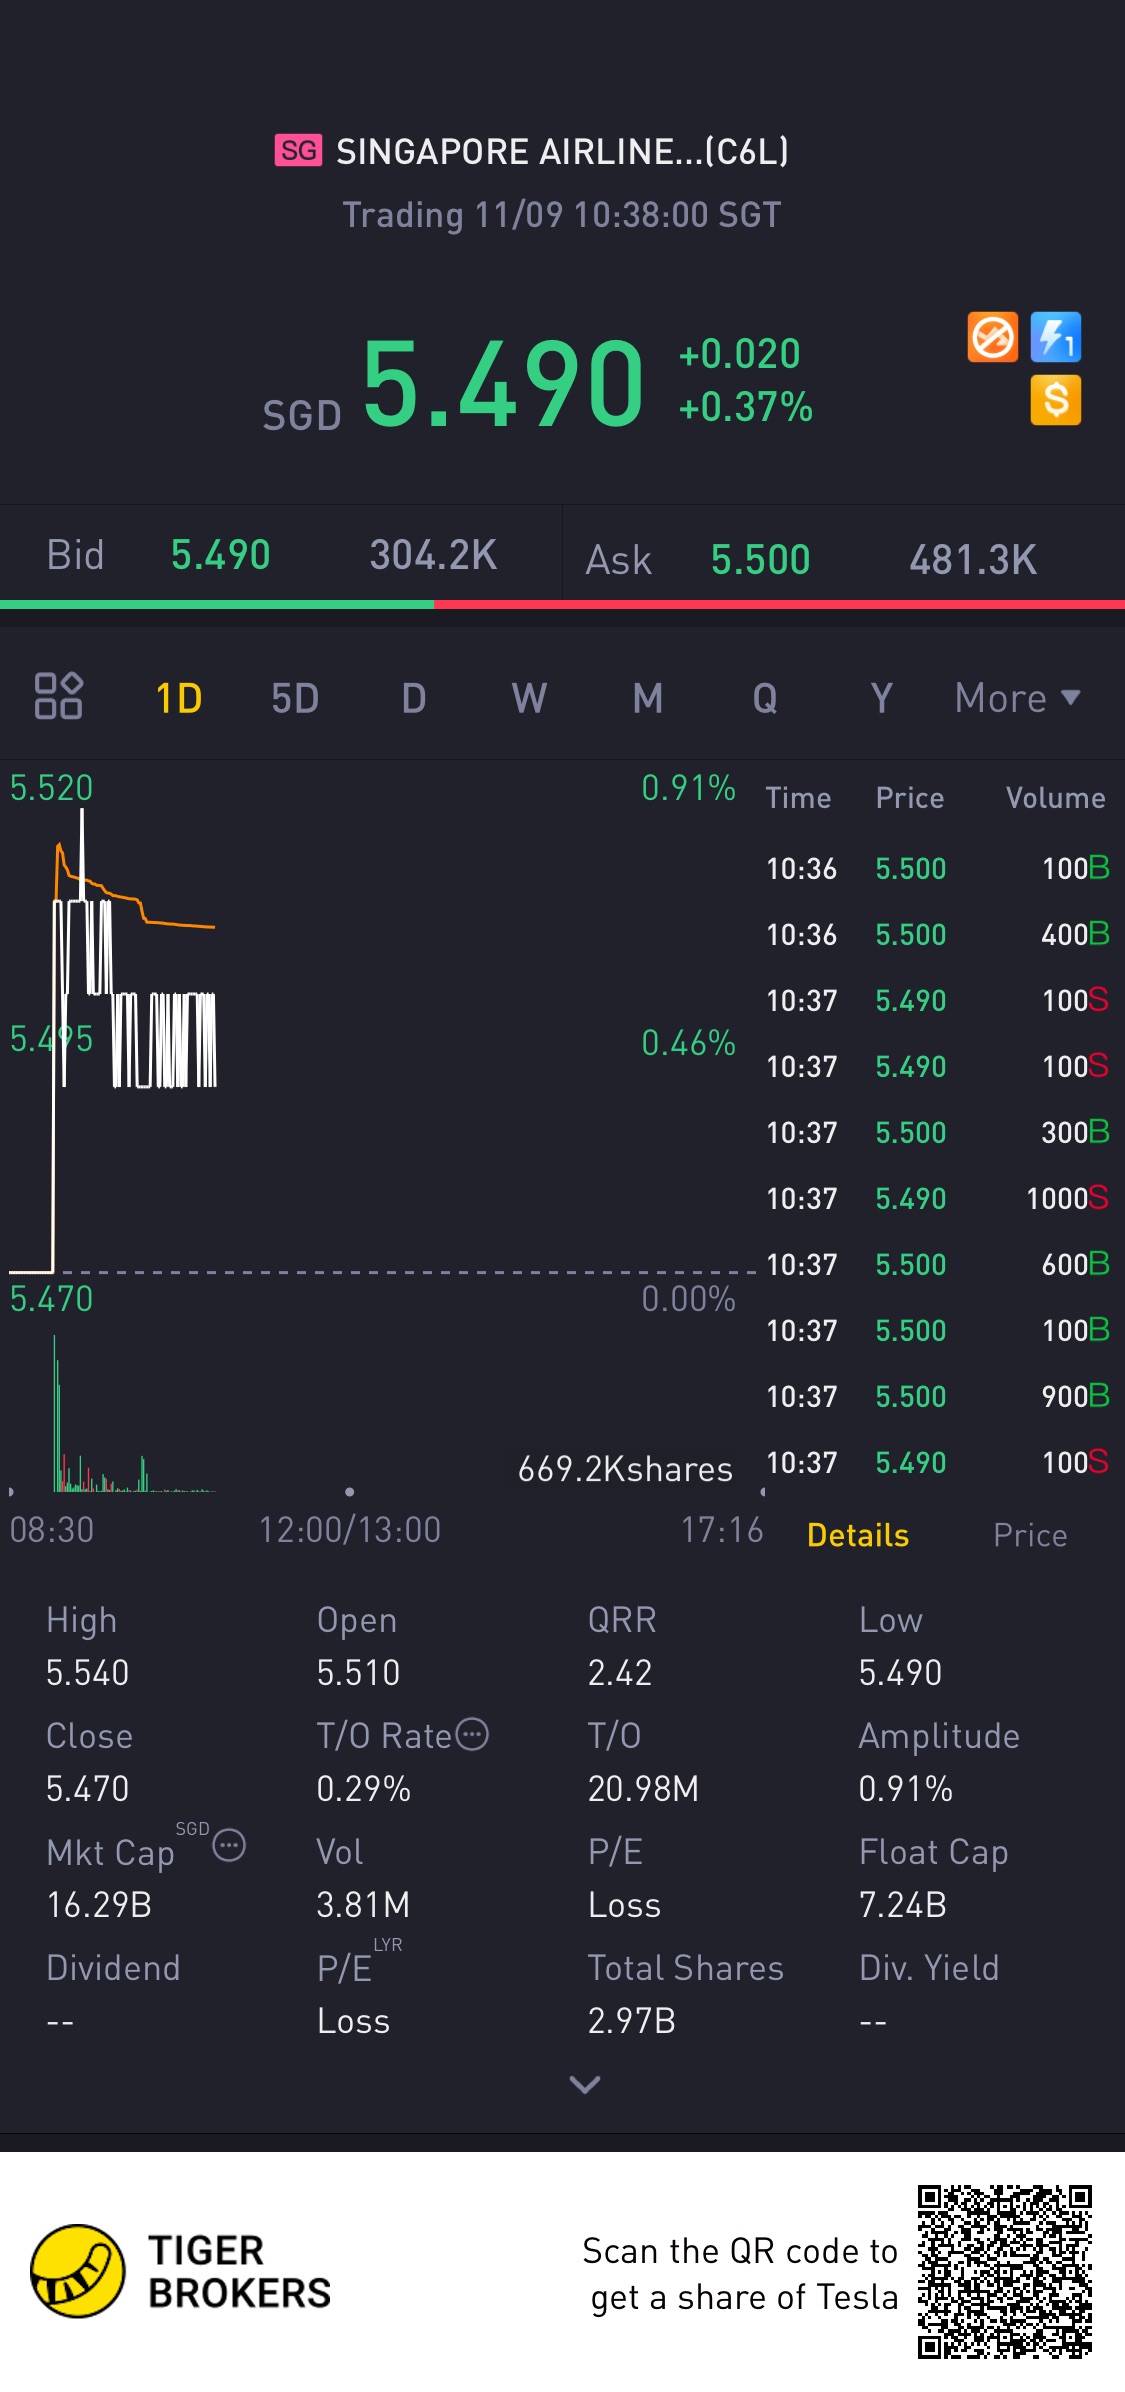1125x2392 pixels.
Task: Tap the volume bar chart
Action: point(380,1412)
